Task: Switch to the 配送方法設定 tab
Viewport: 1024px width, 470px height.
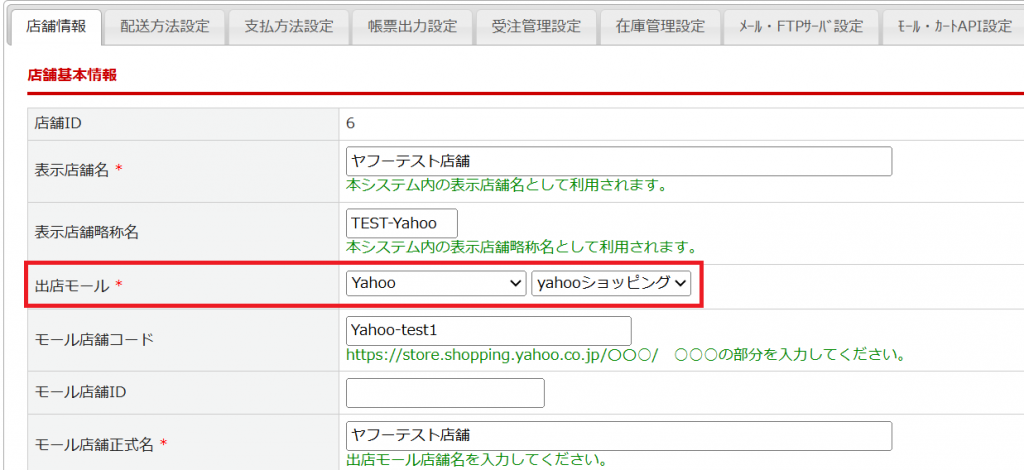Action: coord(165,27)
